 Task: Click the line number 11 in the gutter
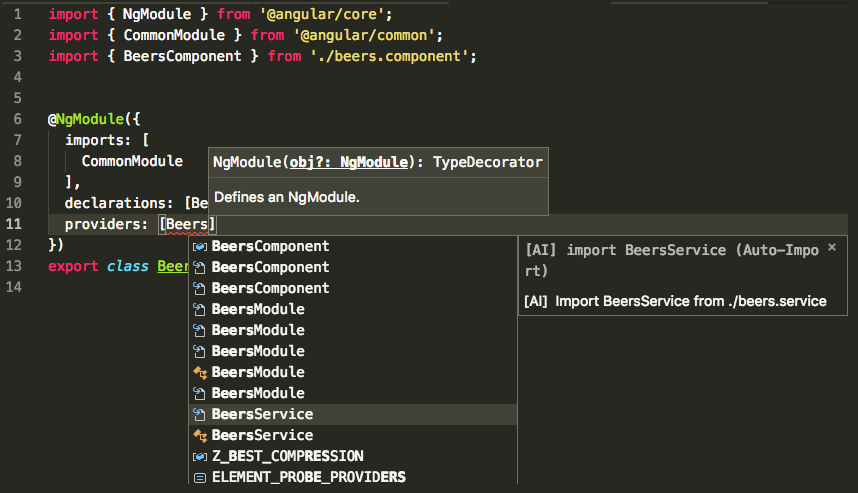point(14,224)
